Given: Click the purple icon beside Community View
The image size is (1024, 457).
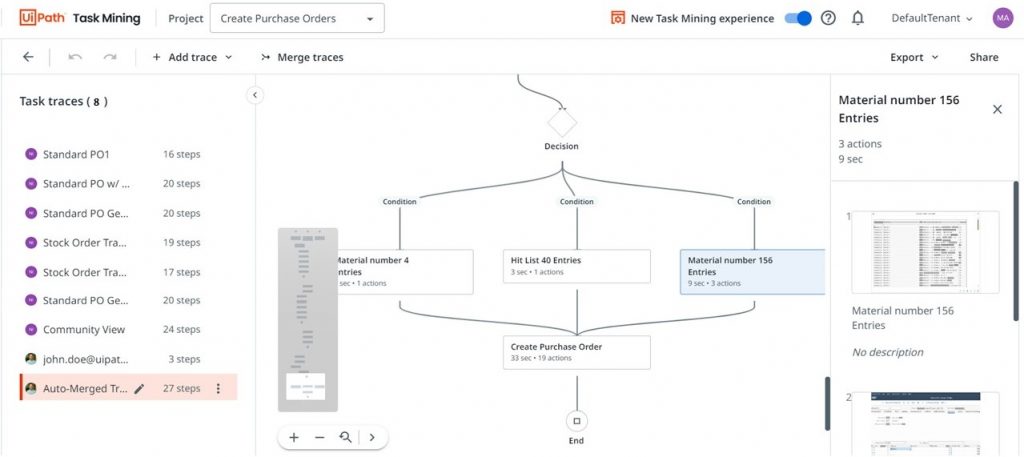Looking at the screenshot, I should click(31, 330).
